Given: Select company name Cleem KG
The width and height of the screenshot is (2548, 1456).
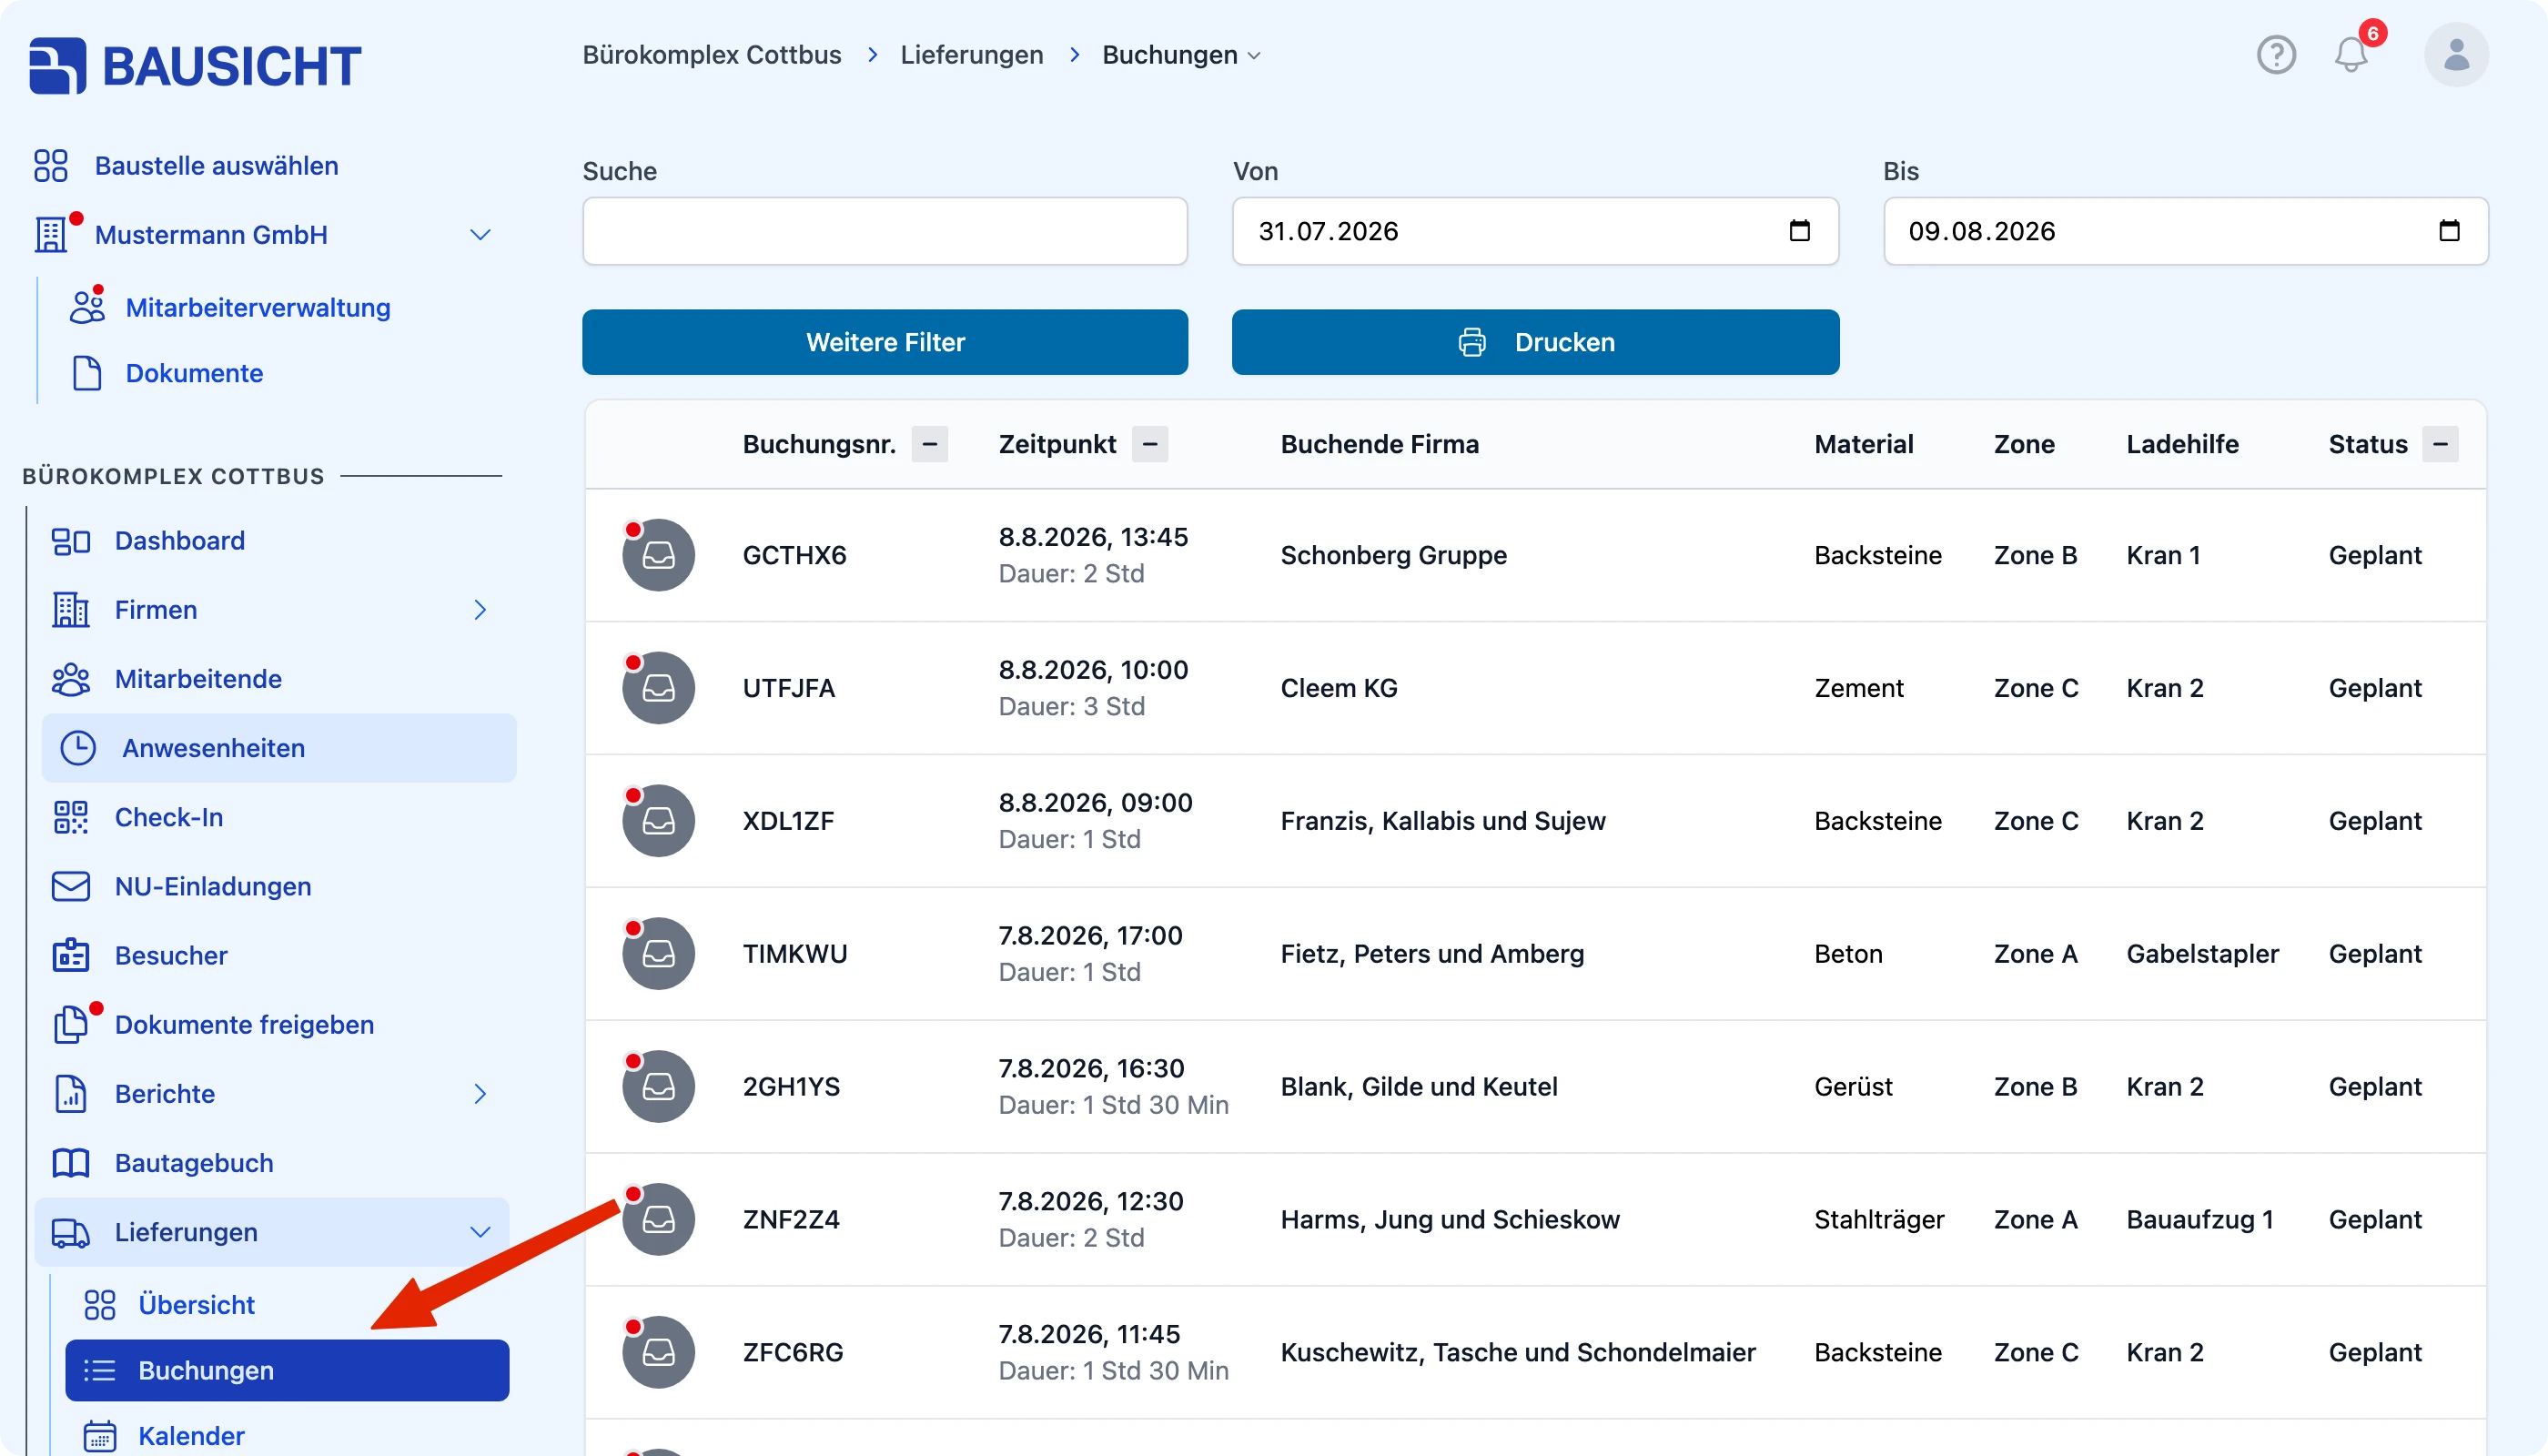Looking at the screenshot, I should pos(1339,688).
